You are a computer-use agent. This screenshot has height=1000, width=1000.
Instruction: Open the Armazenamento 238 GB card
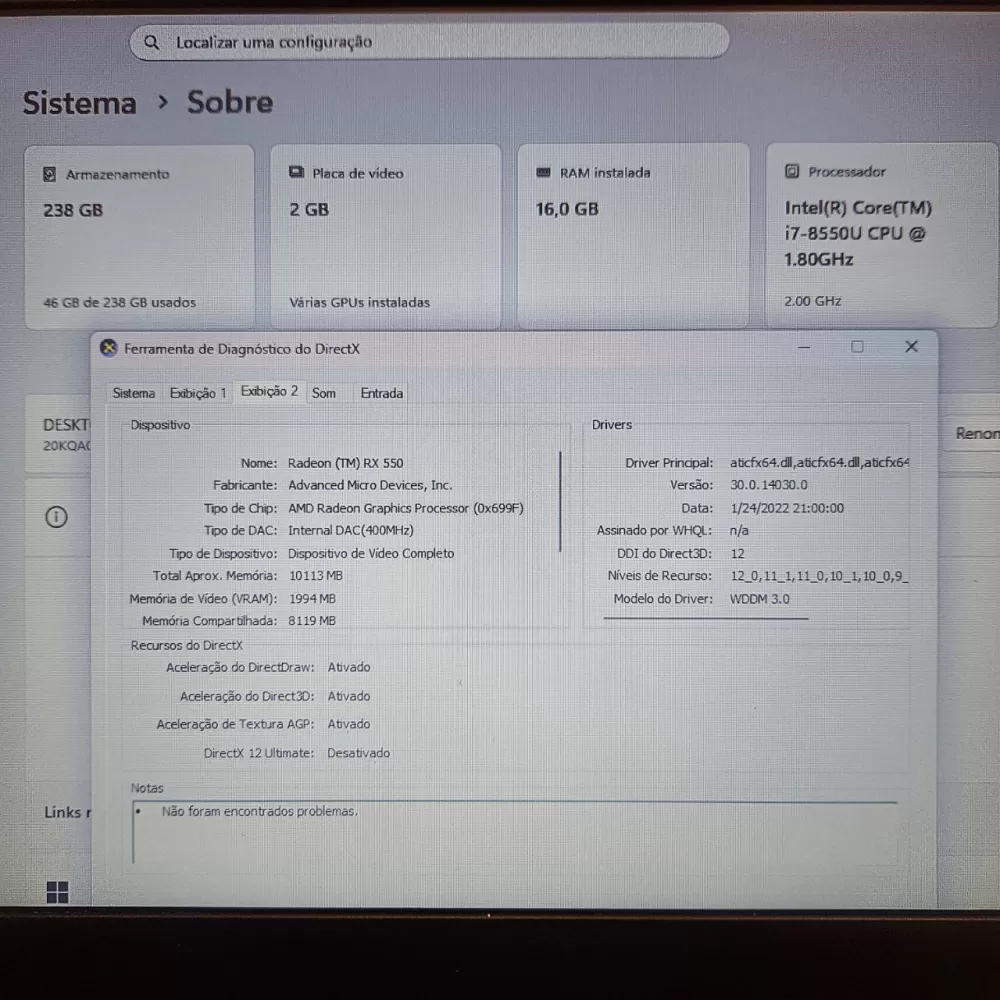(x=139, y=237)
